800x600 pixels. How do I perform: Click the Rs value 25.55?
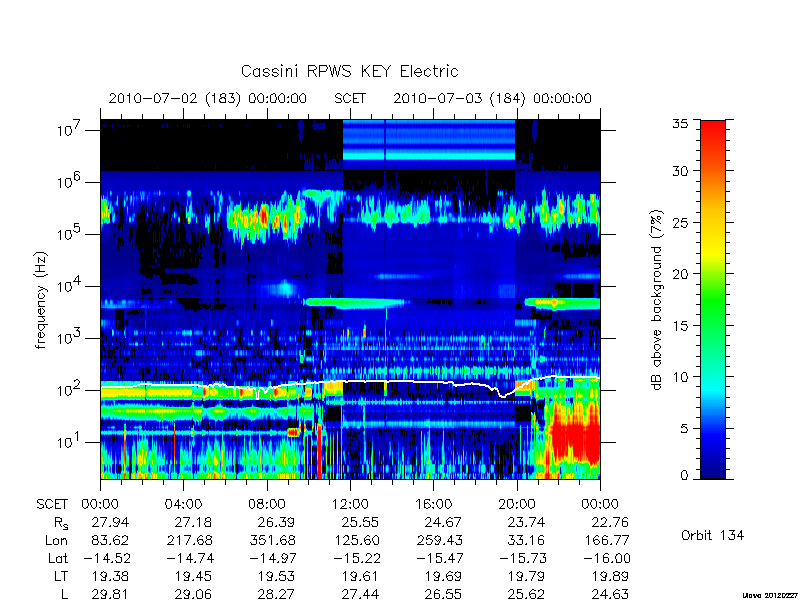[360, 522]
